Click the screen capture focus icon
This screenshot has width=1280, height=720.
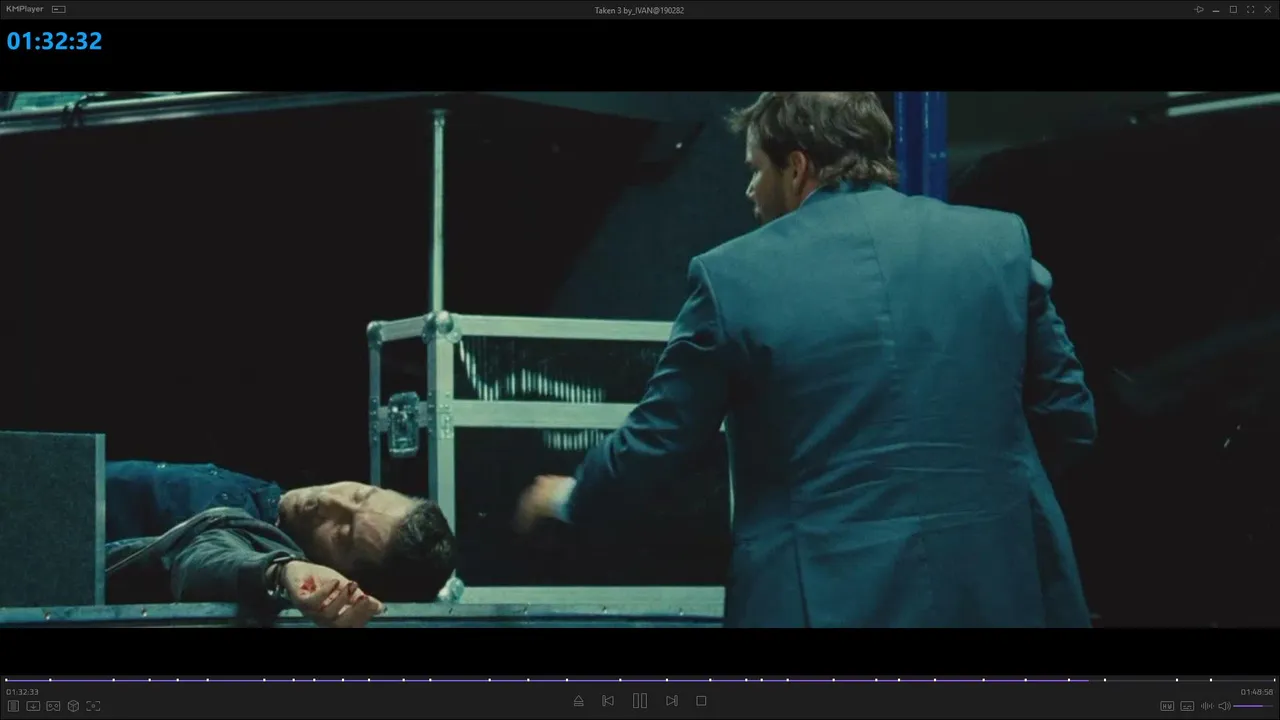(x=93, y=706)
